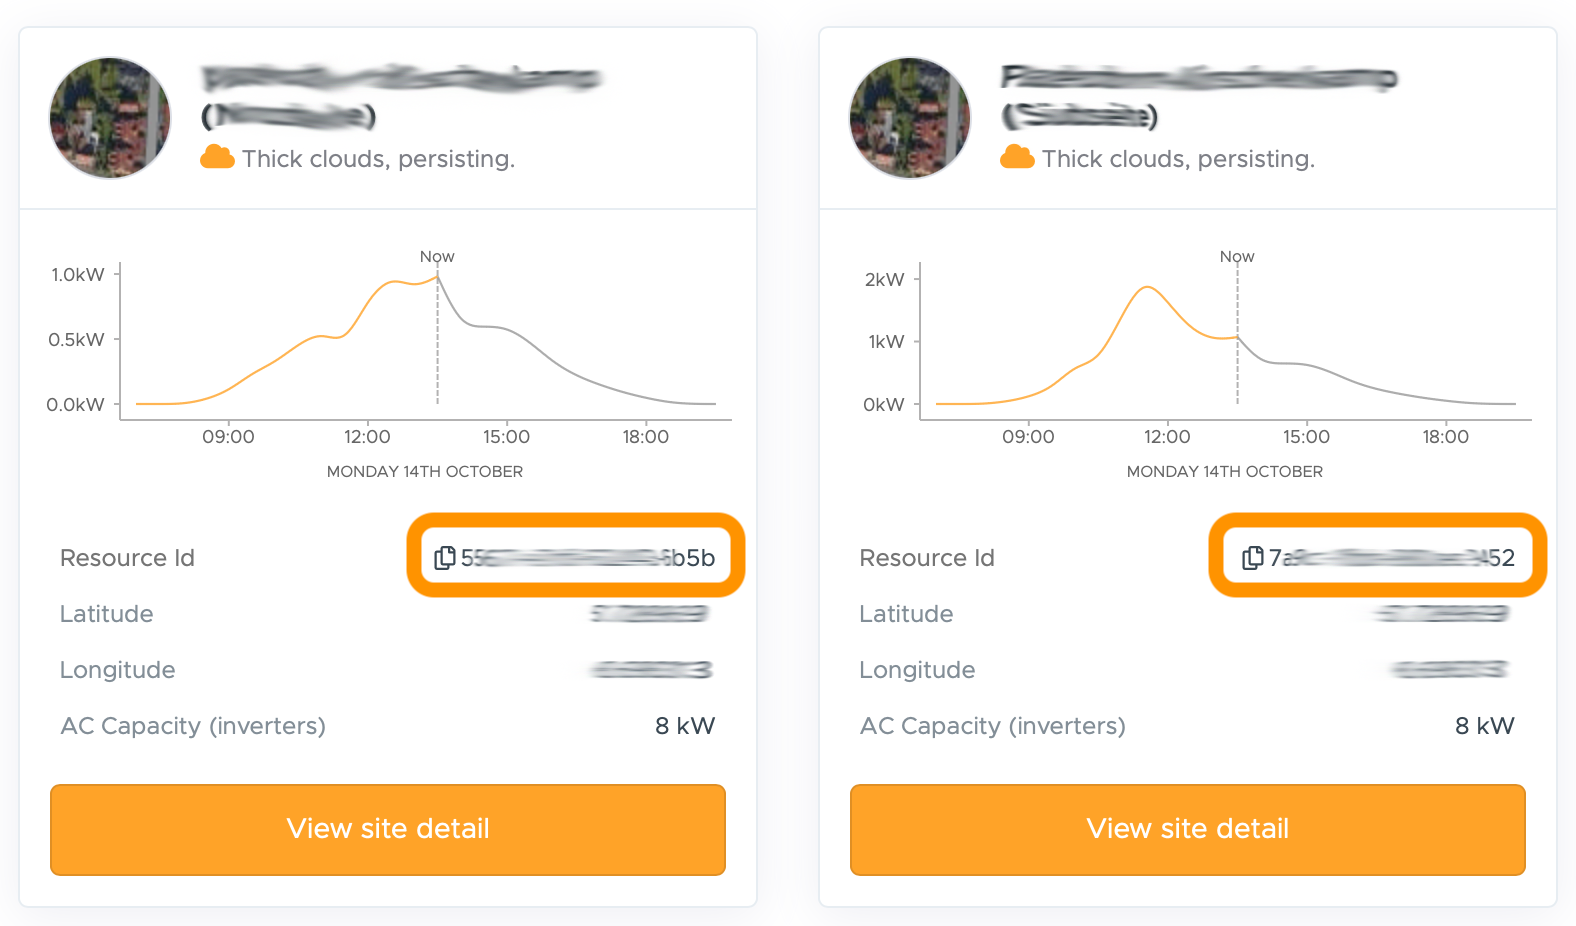This screenshot has width=1576, height=926.
Task: Click View site detail on left card
Action: click(x=388, y=829)
